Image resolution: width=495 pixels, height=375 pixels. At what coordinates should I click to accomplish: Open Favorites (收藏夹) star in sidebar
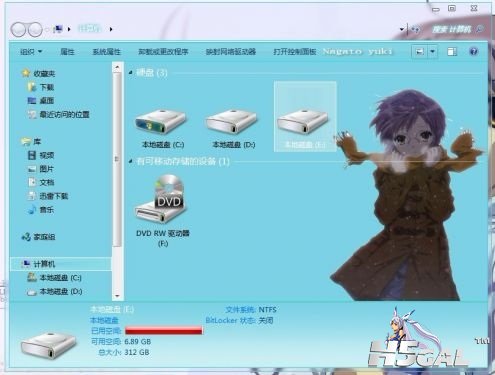[26, 73]
